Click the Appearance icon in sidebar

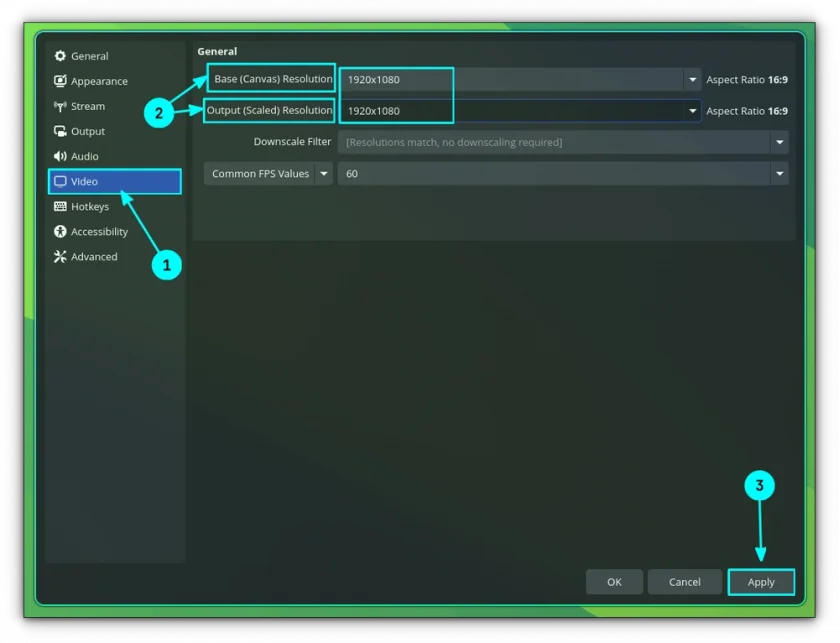[60, 81]
